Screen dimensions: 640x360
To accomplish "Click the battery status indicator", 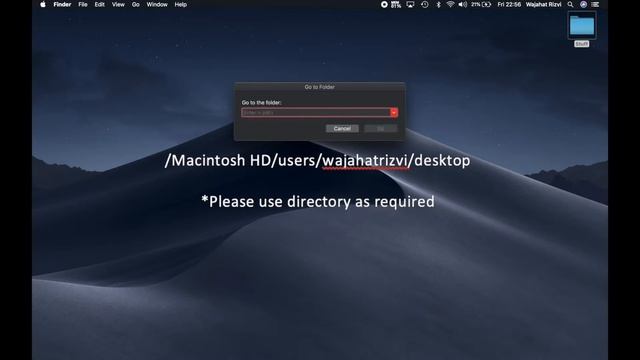I will click(481, 4).
